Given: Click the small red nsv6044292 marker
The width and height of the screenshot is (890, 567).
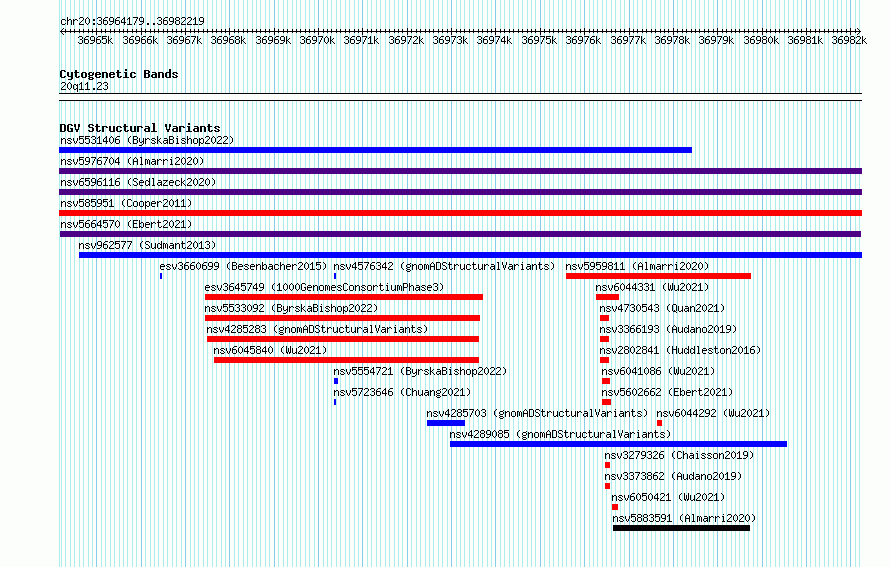Looking at the screenshot, I should [x=660, y=423].
